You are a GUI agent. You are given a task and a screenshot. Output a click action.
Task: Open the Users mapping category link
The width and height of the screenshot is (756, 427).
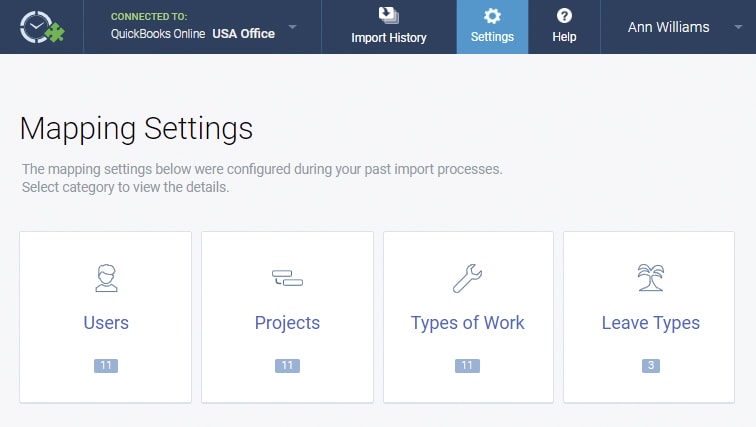(x=106, y=322)
